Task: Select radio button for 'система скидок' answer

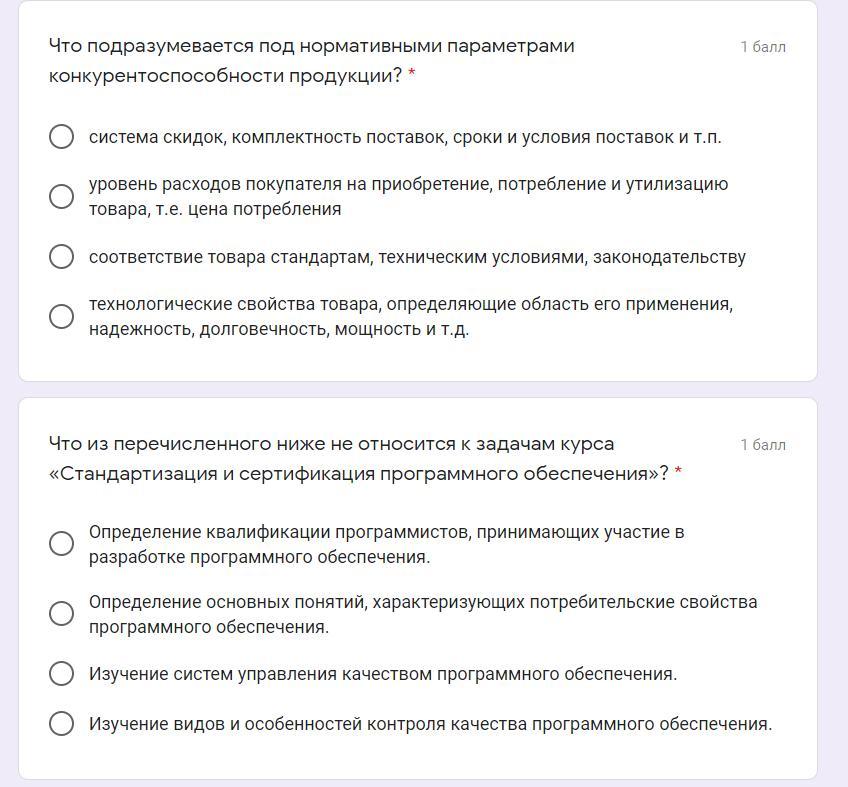Action: 61,137
